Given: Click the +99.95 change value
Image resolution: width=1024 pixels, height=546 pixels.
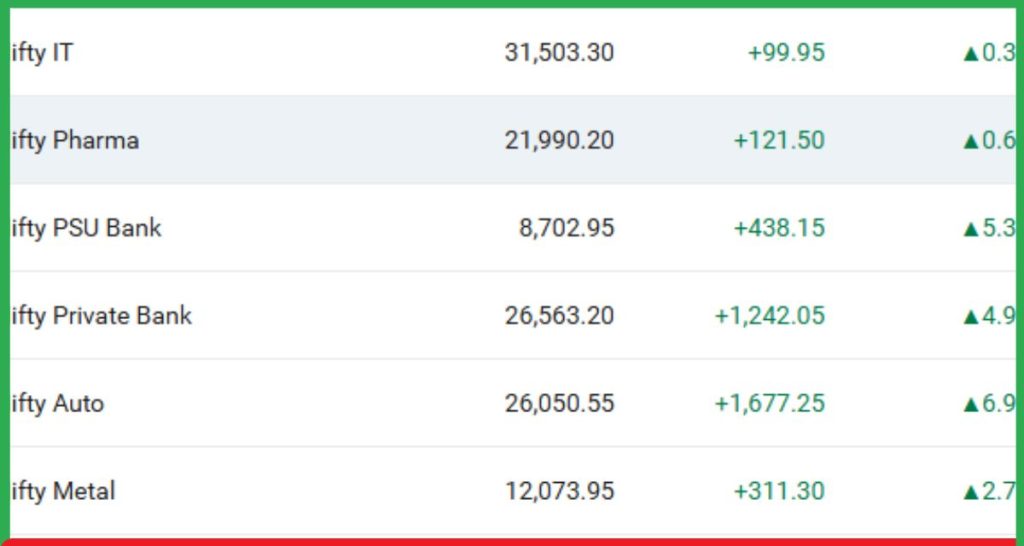Looking at the screenshot, I should point(786,52).
